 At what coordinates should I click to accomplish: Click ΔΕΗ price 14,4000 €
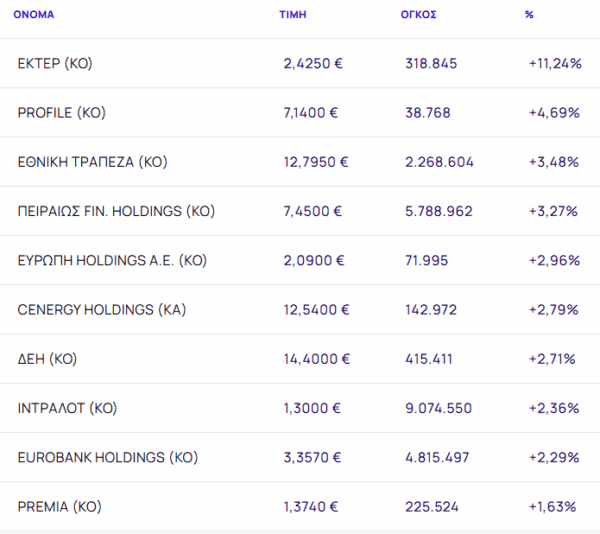pyautogui.click(x=317, y=359)
